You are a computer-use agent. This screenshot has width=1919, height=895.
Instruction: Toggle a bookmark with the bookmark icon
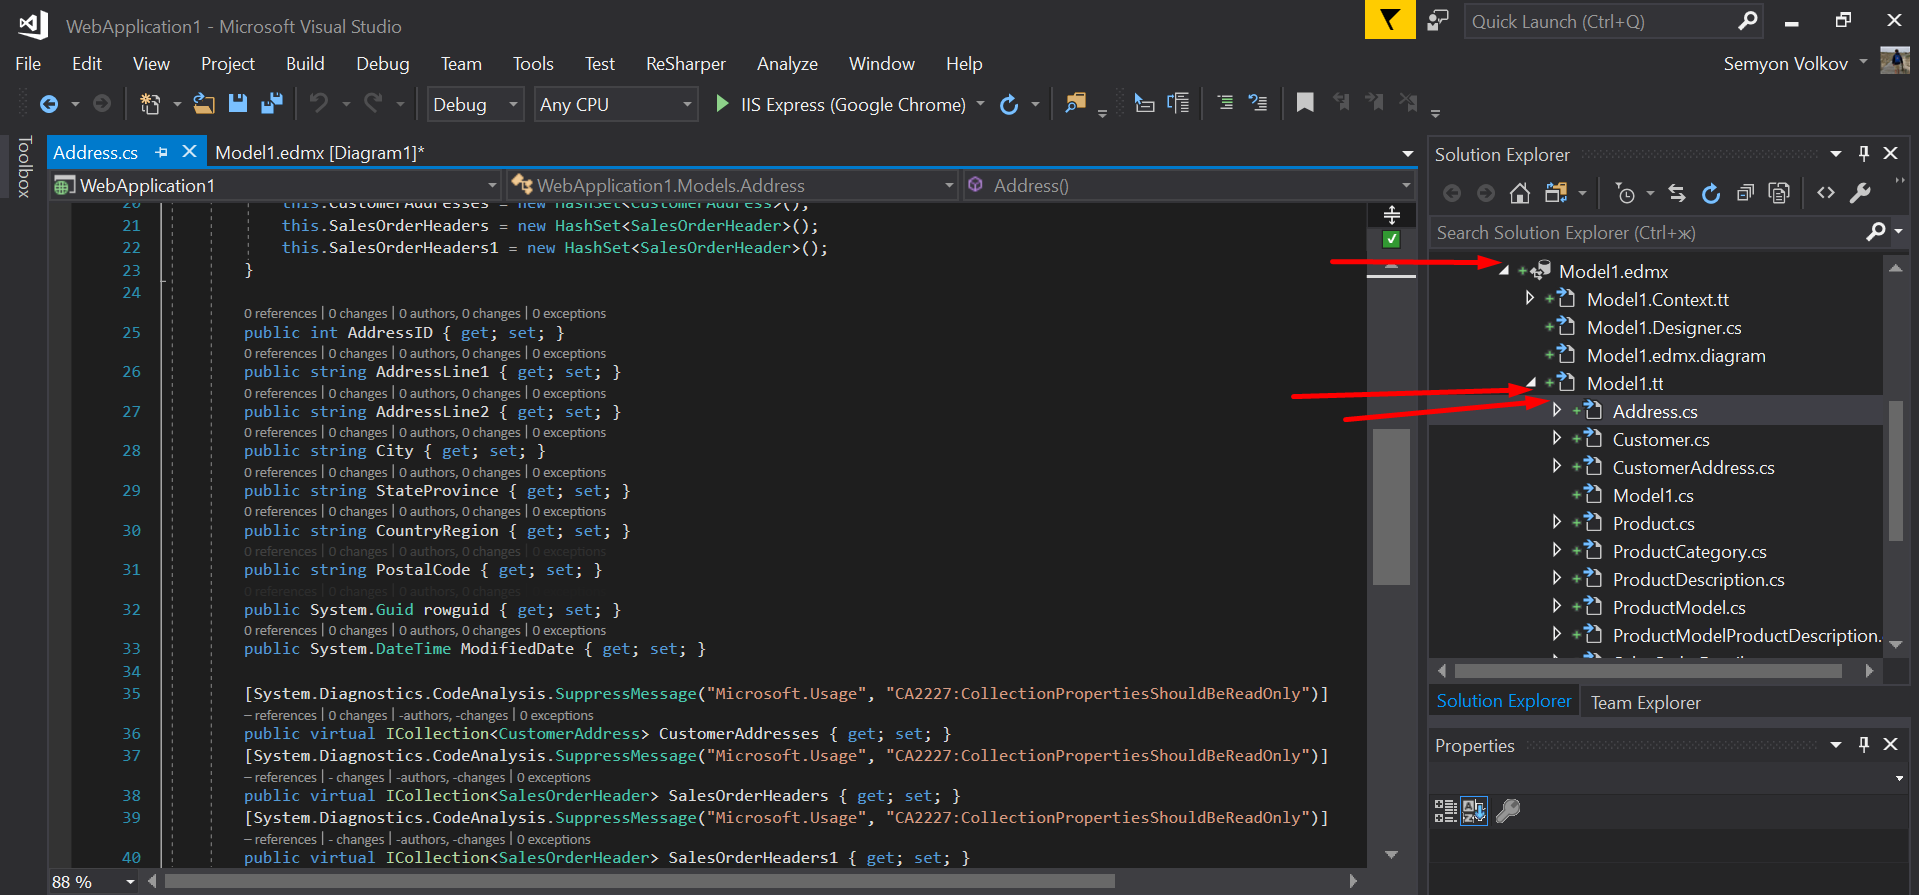1305,103
